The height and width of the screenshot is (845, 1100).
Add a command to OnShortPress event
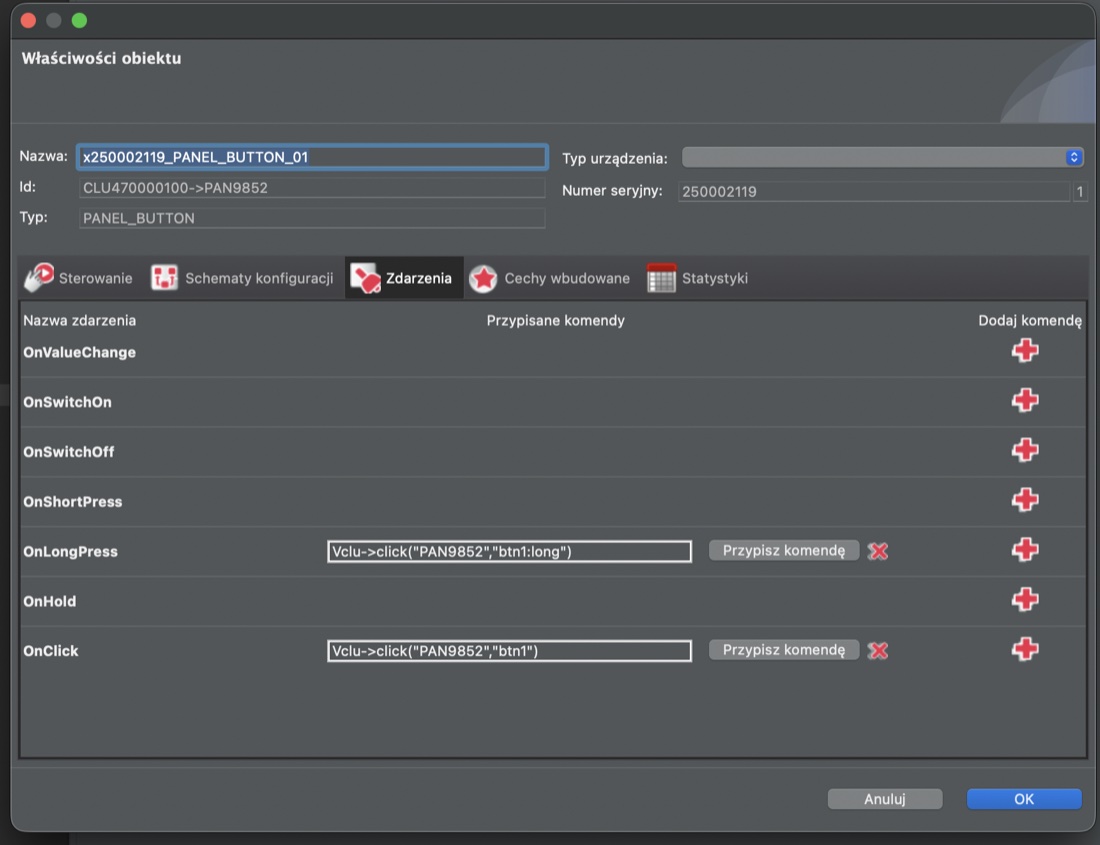[1025, 499]
